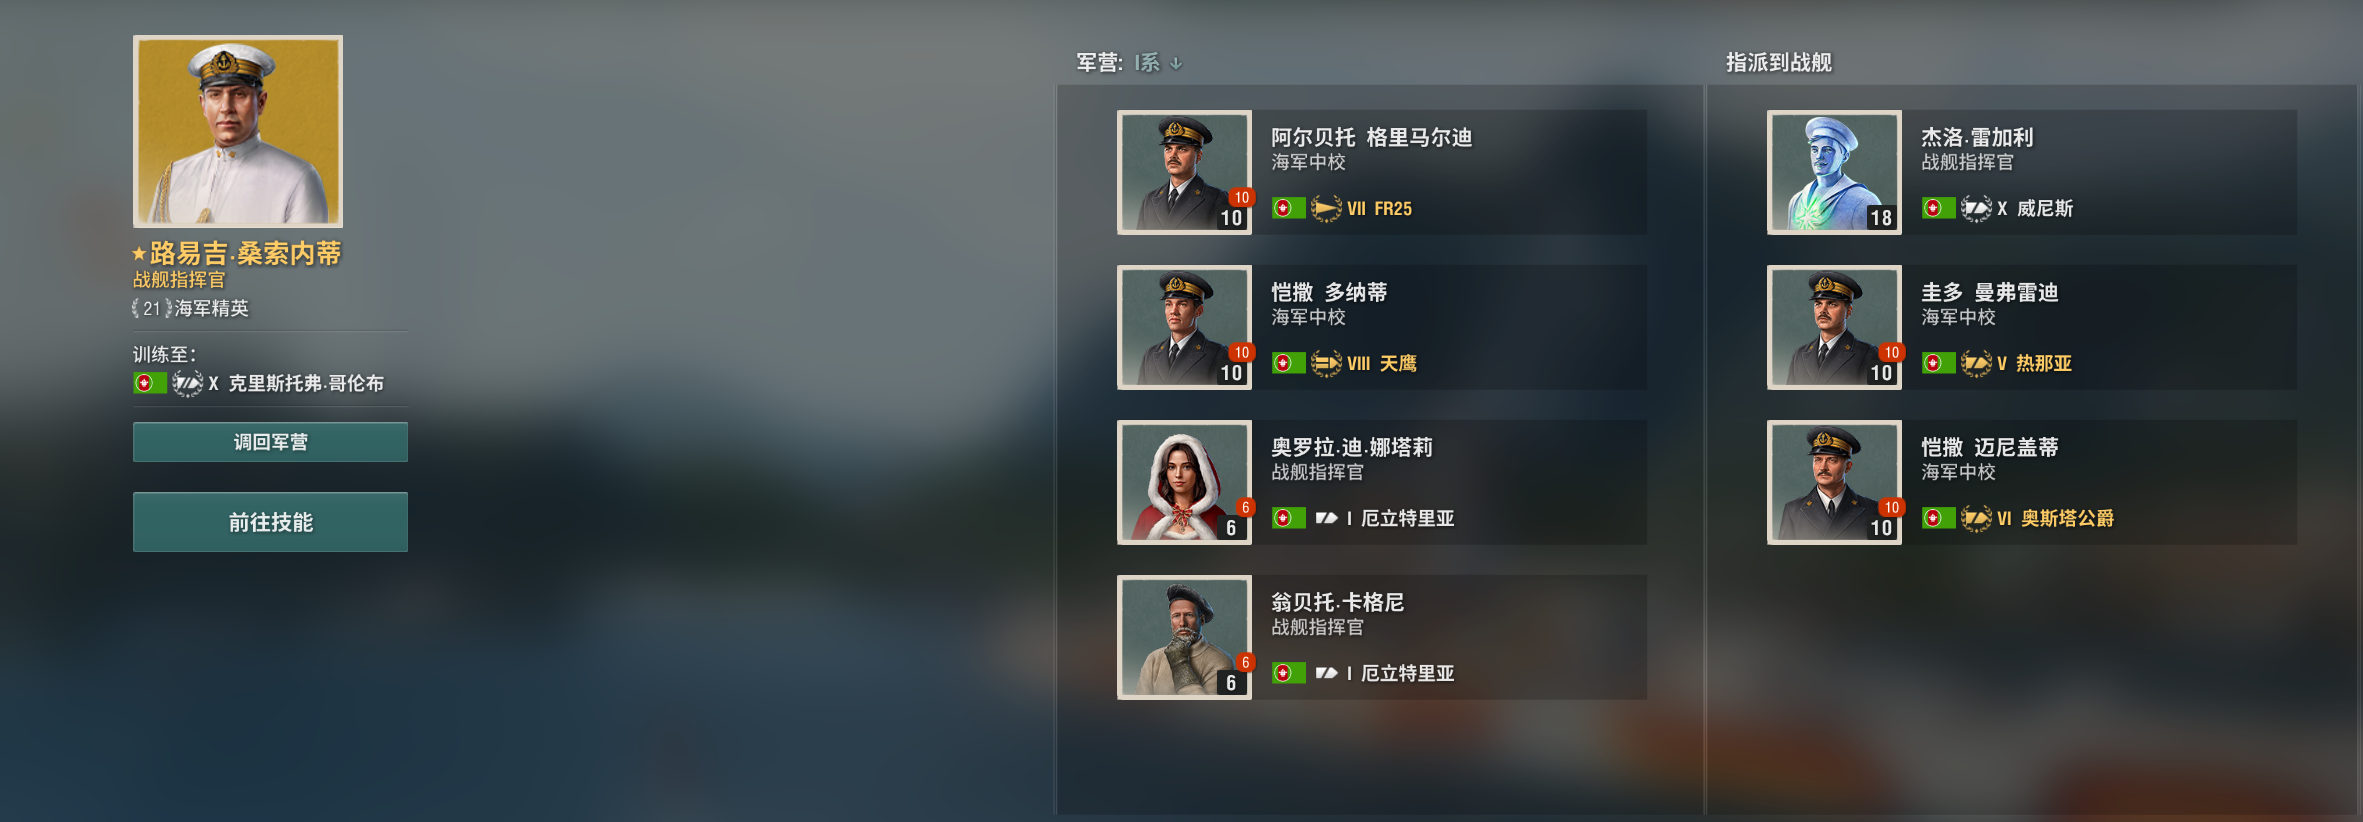Click the ship class icon beside 奥斯塔公爵

1976,518
